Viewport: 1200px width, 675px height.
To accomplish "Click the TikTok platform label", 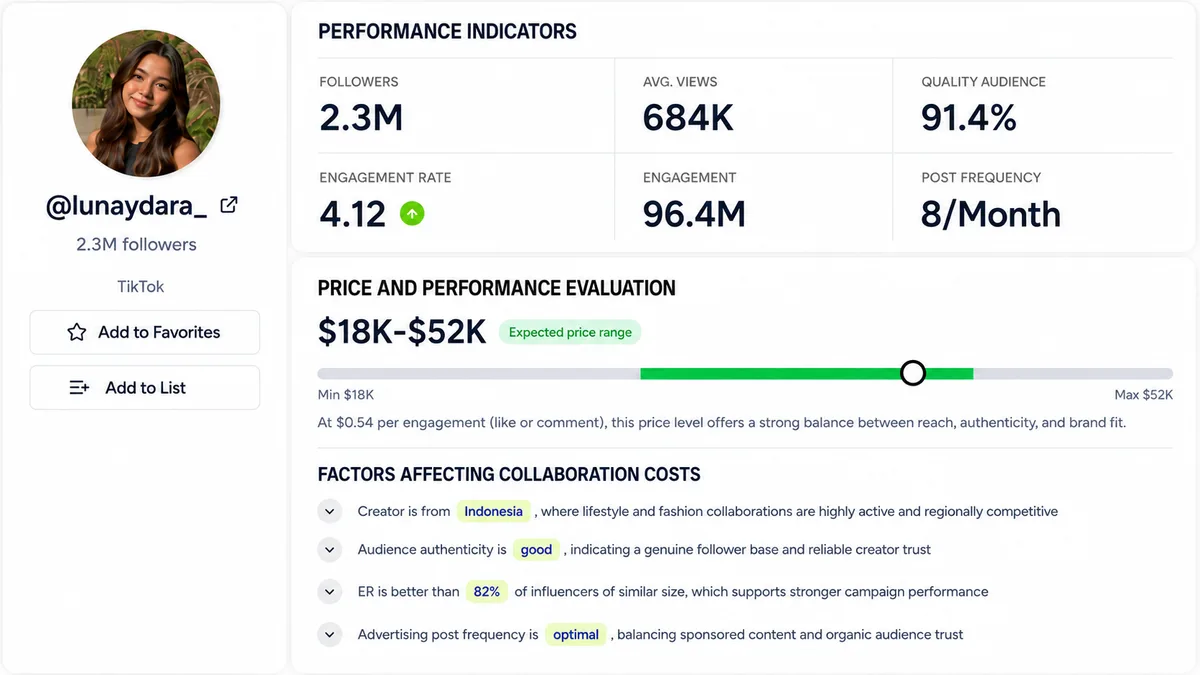I will coord(141,286).
